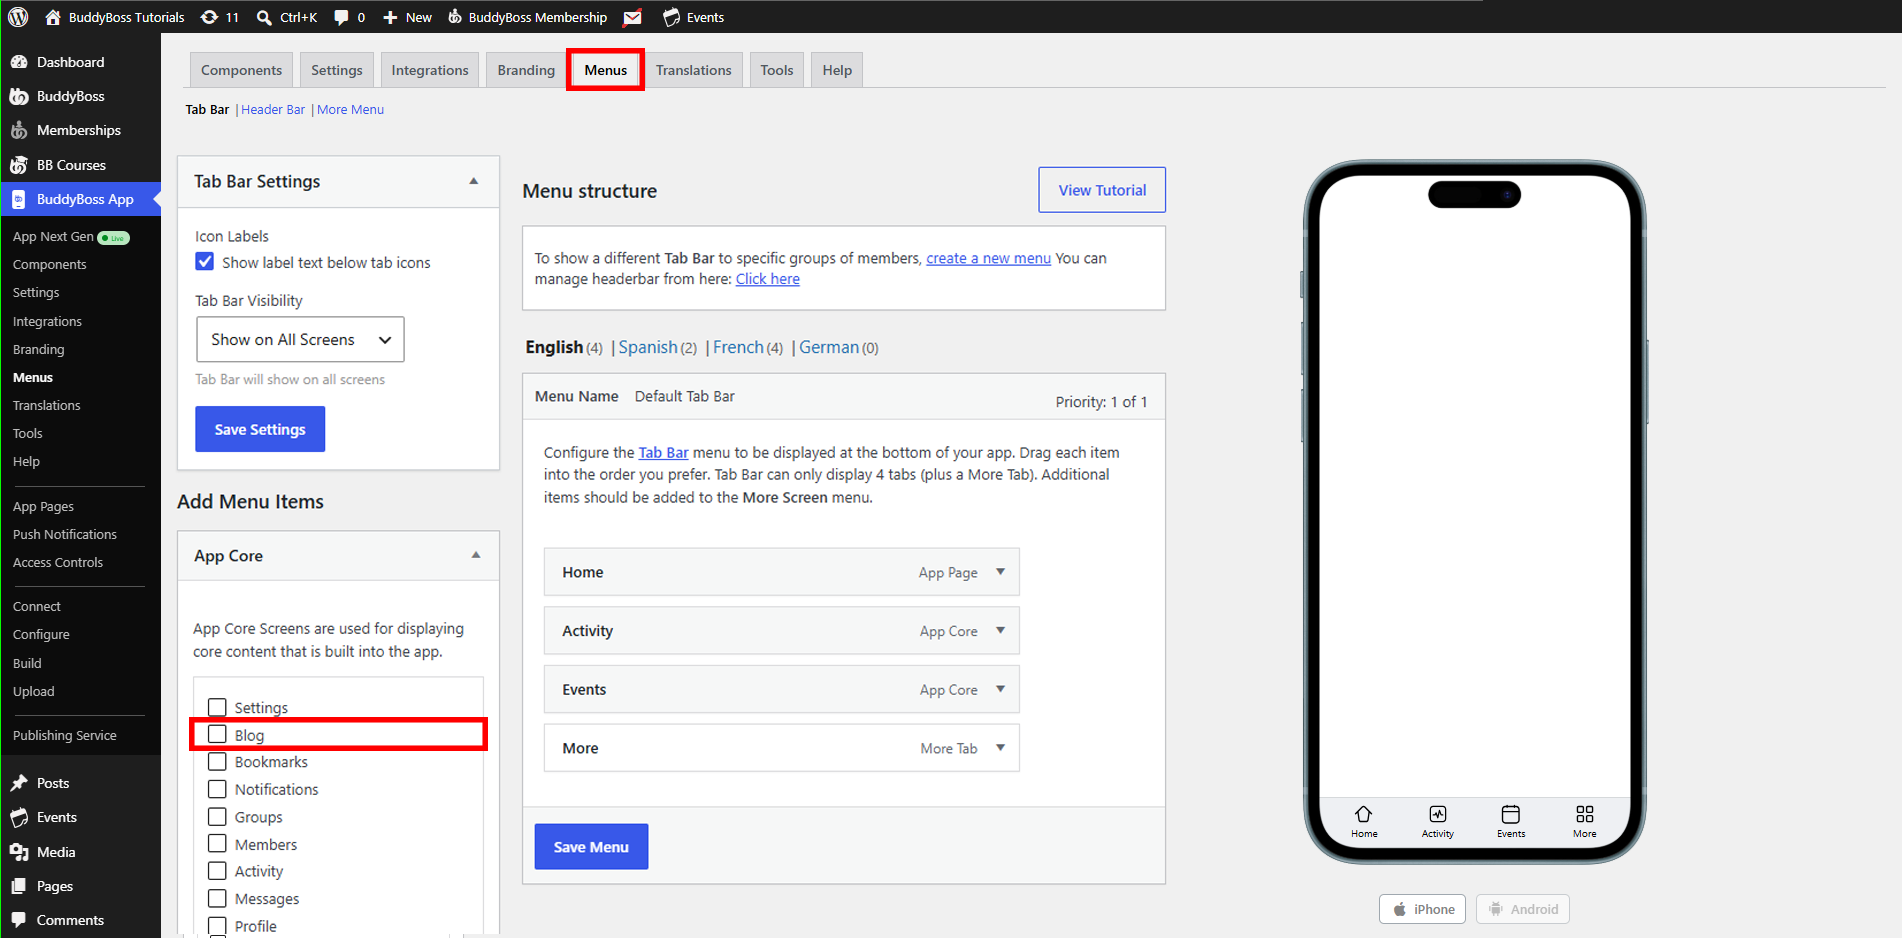Open the create a new menu link

point(988,258)
